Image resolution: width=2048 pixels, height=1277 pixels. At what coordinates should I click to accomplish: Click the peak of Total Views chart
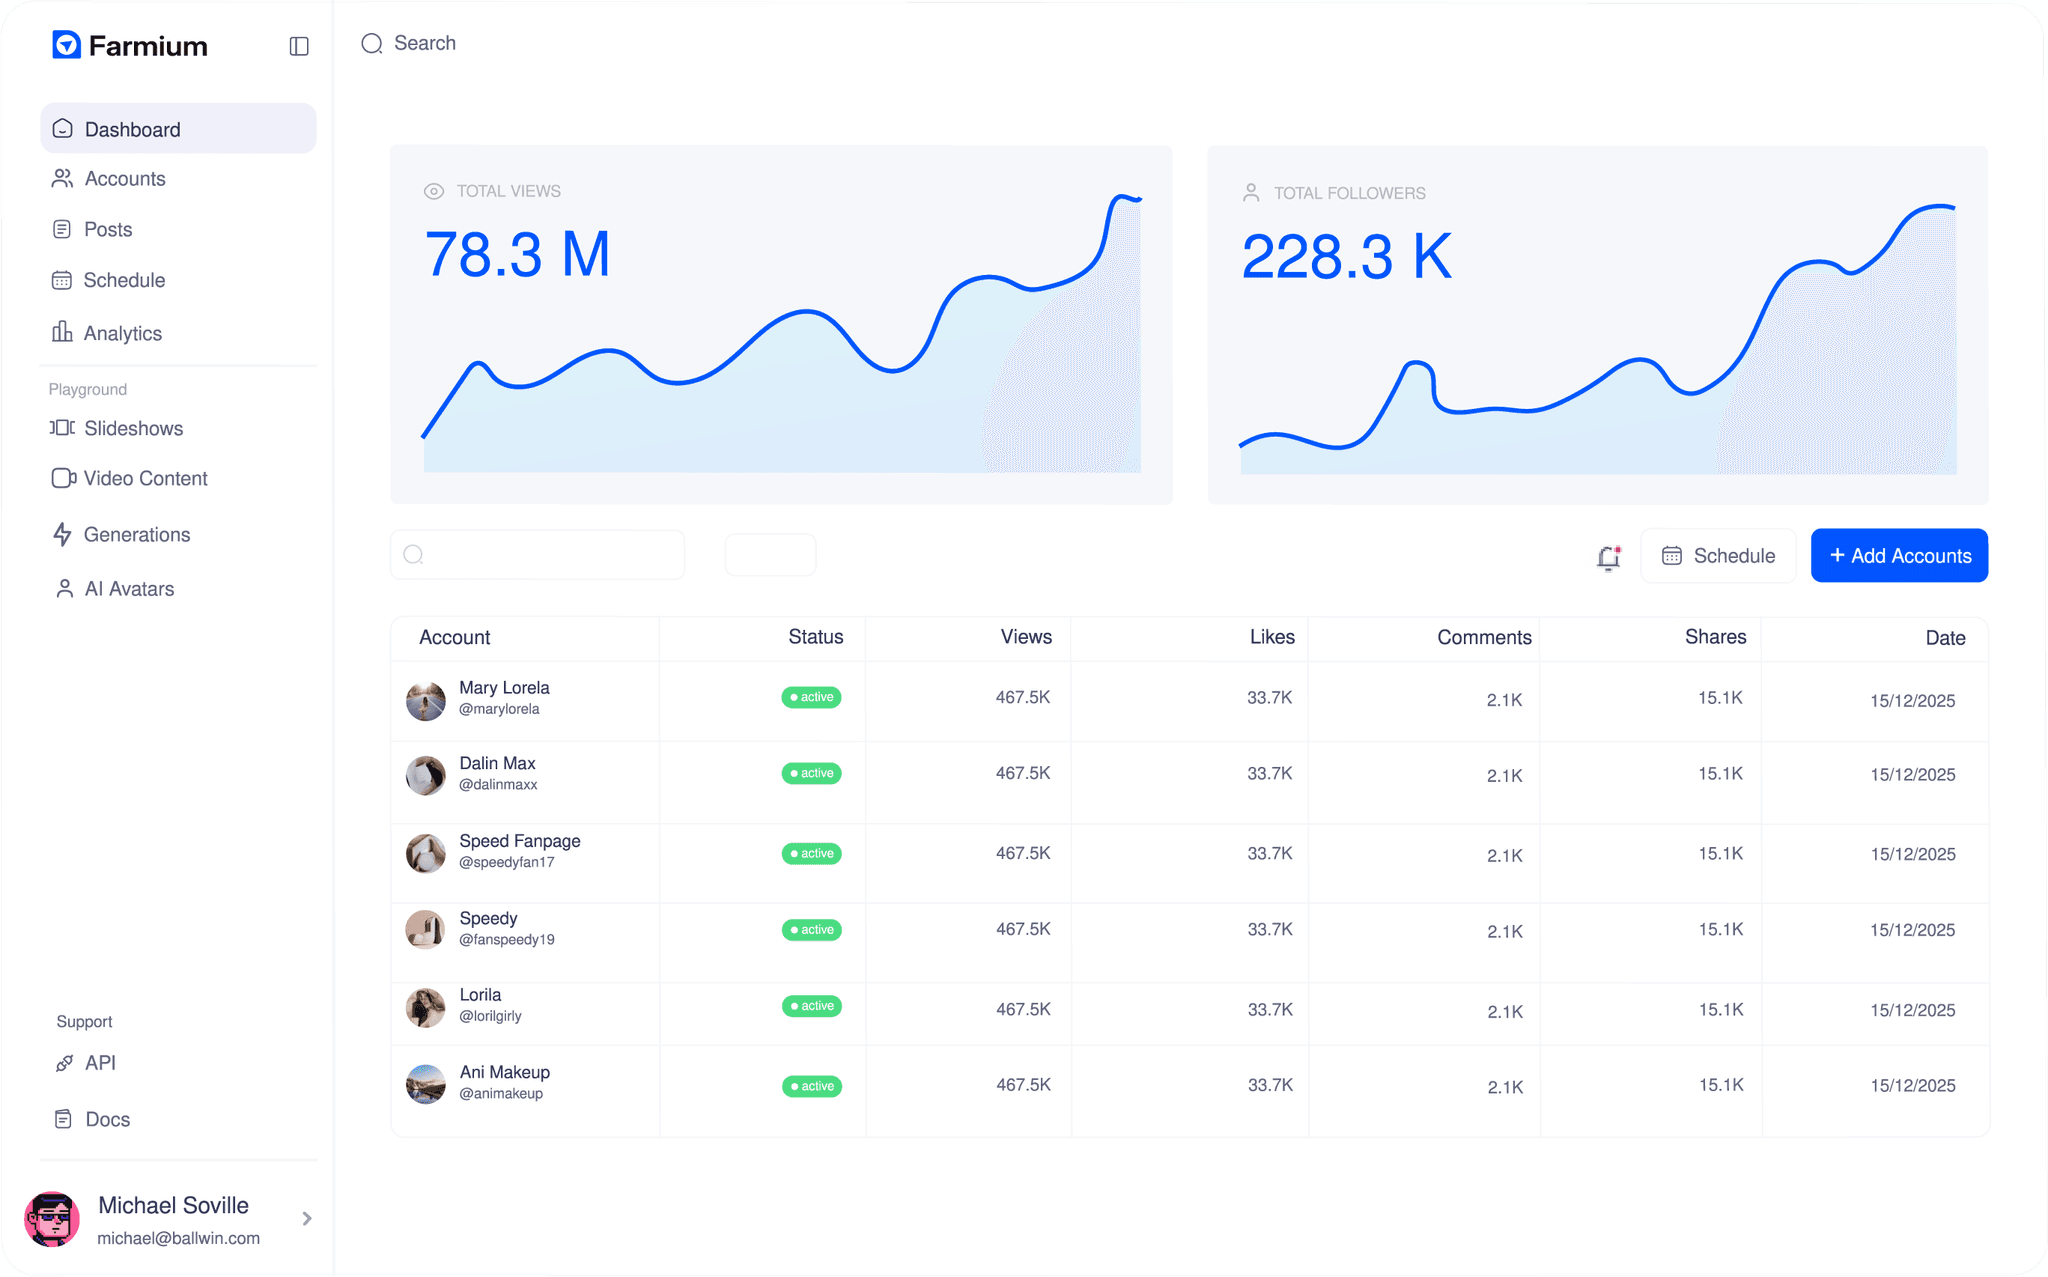(x=1123, y=197)
